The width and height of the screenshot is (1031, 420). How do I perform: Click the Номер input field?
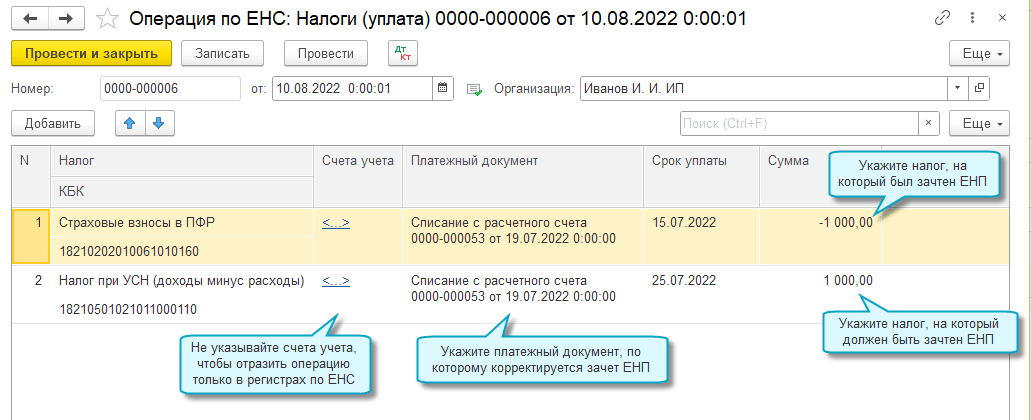click(170, 88)
